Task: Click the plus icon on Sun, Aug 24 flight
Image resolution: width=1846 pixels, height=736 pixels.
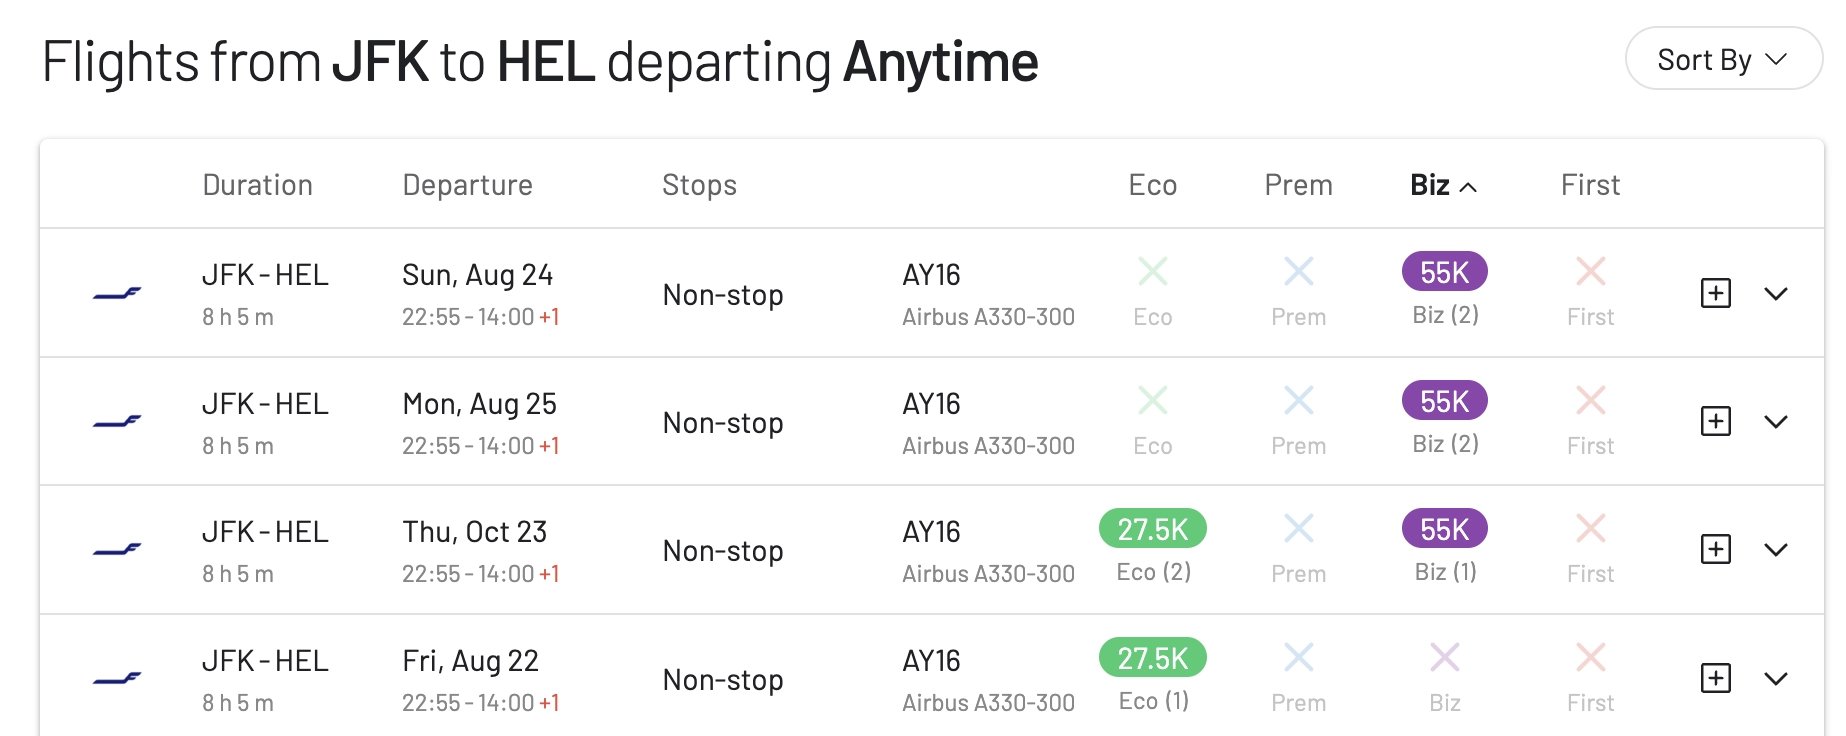Action: tap(1716, 293)
